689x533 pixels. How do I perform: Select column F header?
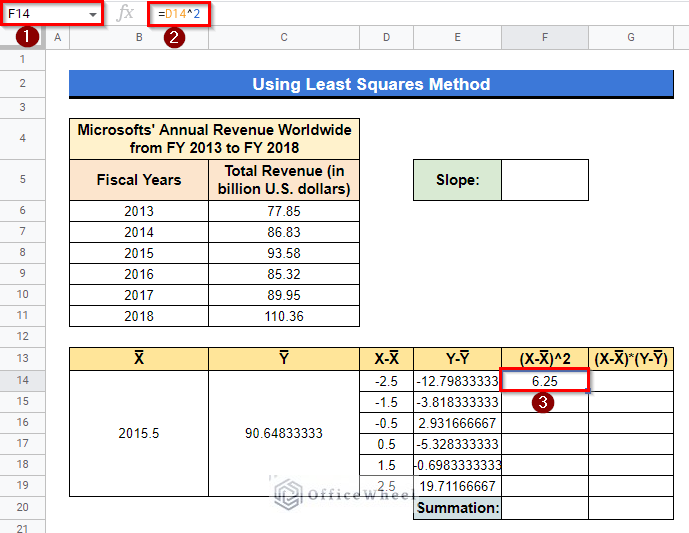[545, 37]
